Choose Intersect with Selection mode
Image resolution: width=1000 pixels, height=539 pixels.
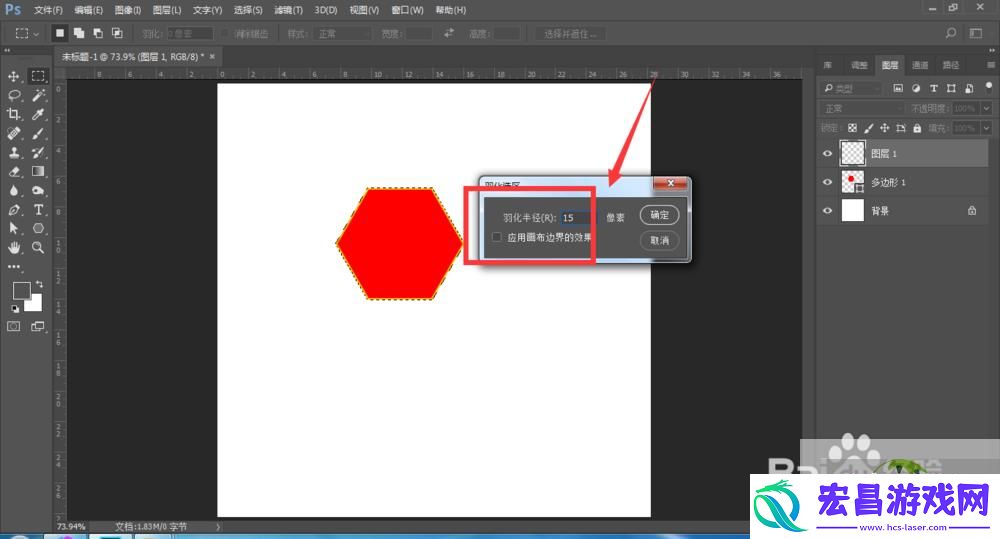pos(117,33)
